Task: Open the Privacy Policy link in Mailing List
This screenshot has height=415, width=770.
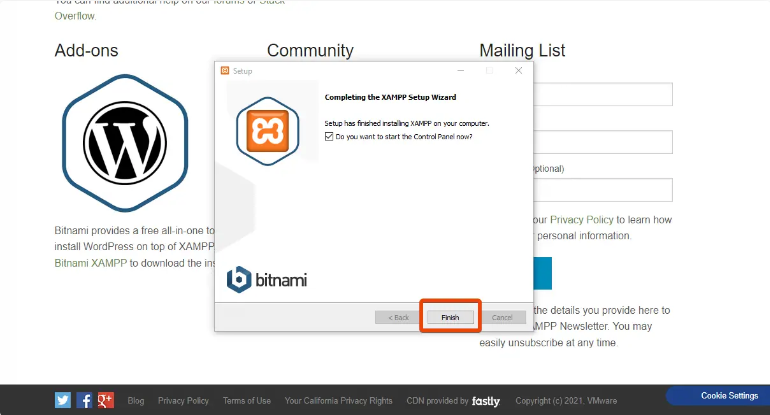Action: click(586, 219)
